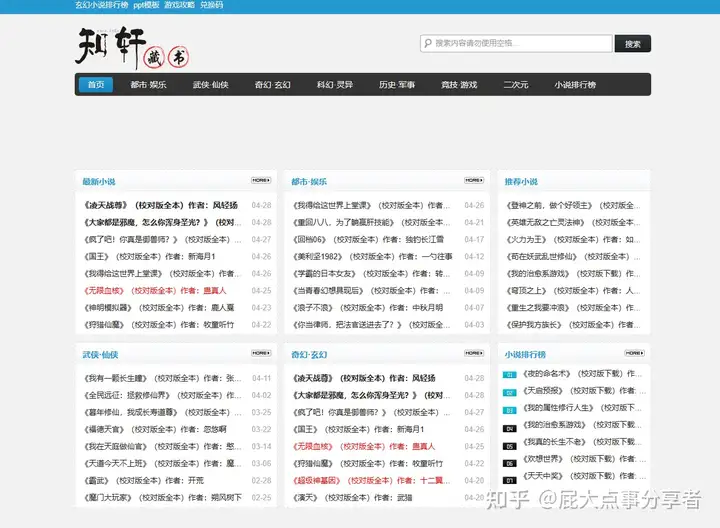Open 《你当律师,把法官送进去了?》 entry
This screenshot has height=528, width=720.
371,325
